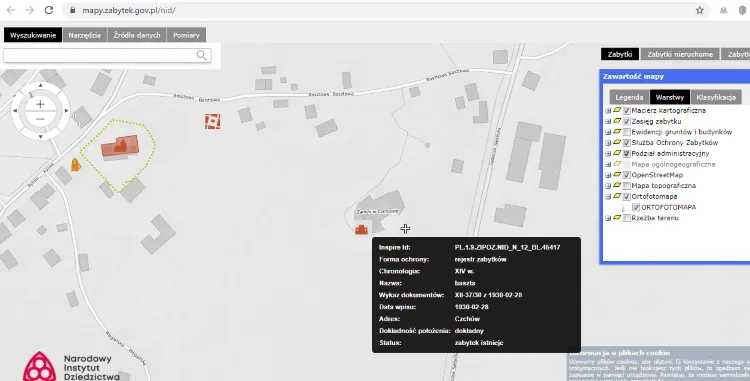Toggle the Podział administracyjny checkbox
Screen dimensions: 750x381
pos(627,153)
